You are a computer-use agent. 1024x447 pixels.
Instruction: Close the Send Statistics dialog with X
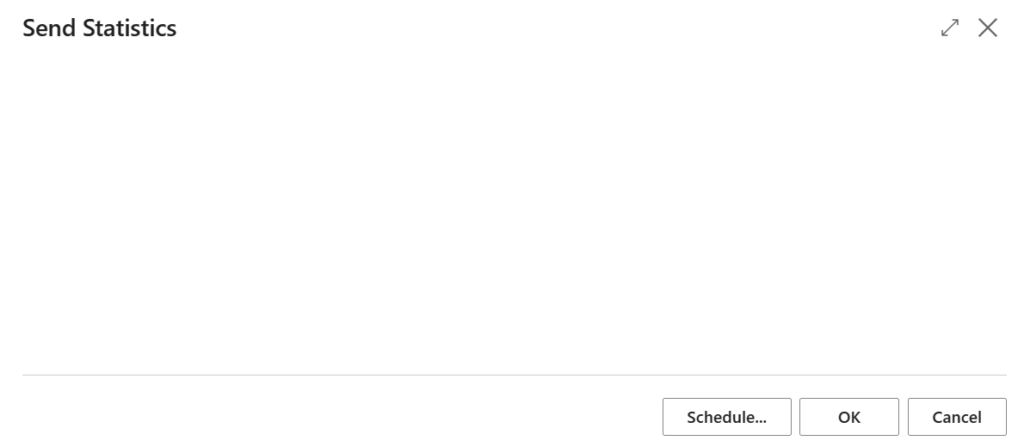[x=987, y=27]
